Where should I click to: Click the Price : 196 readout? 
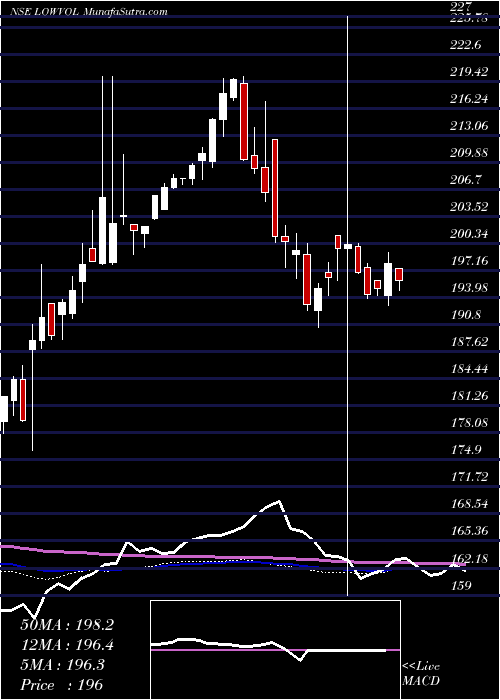[x=62, y=685]
